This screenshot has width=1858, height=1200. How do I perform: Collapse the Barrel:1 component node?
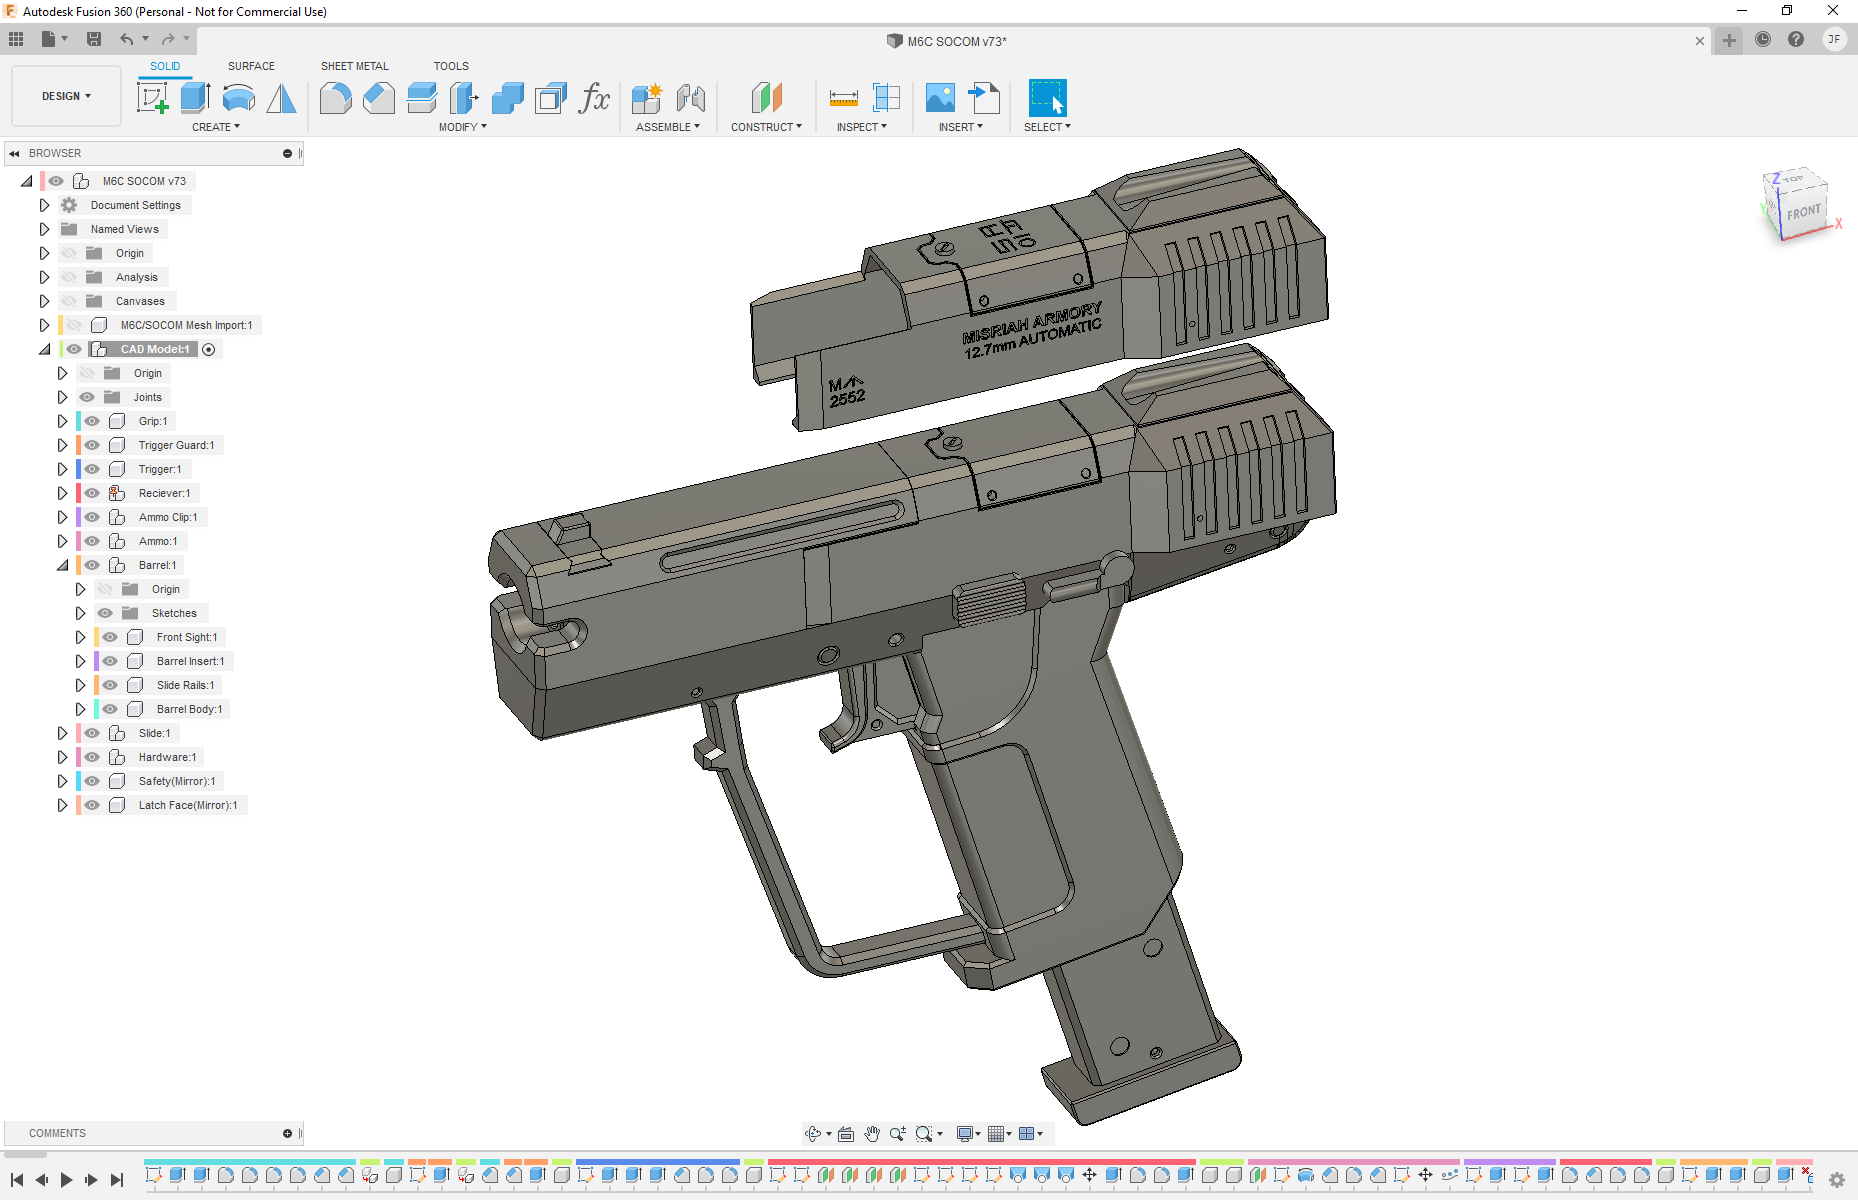point(62,565)
